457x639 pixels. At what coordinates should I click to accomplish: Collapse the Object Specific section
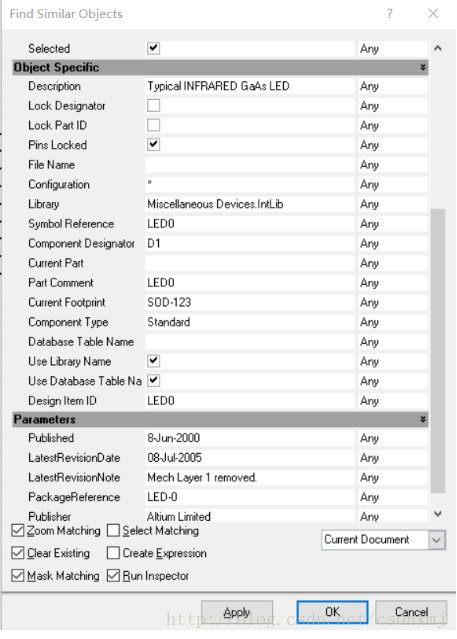click(423, 67)
